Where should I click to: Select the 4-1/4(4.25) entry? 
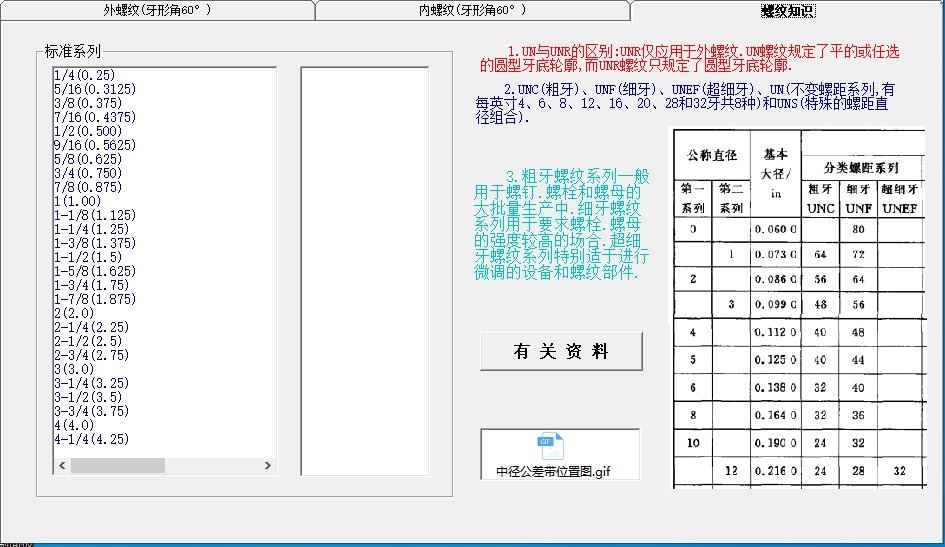(91, 439)
